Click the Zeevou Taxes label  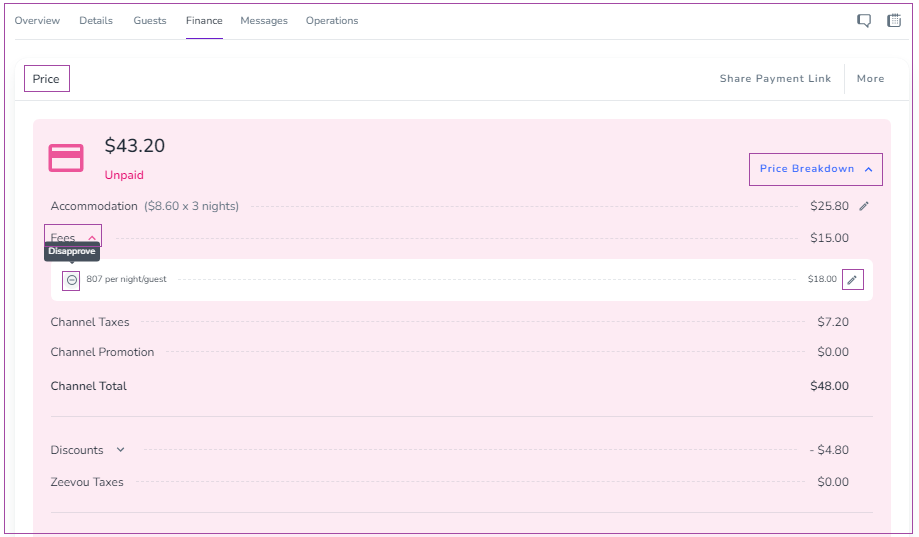coord(87,482)
